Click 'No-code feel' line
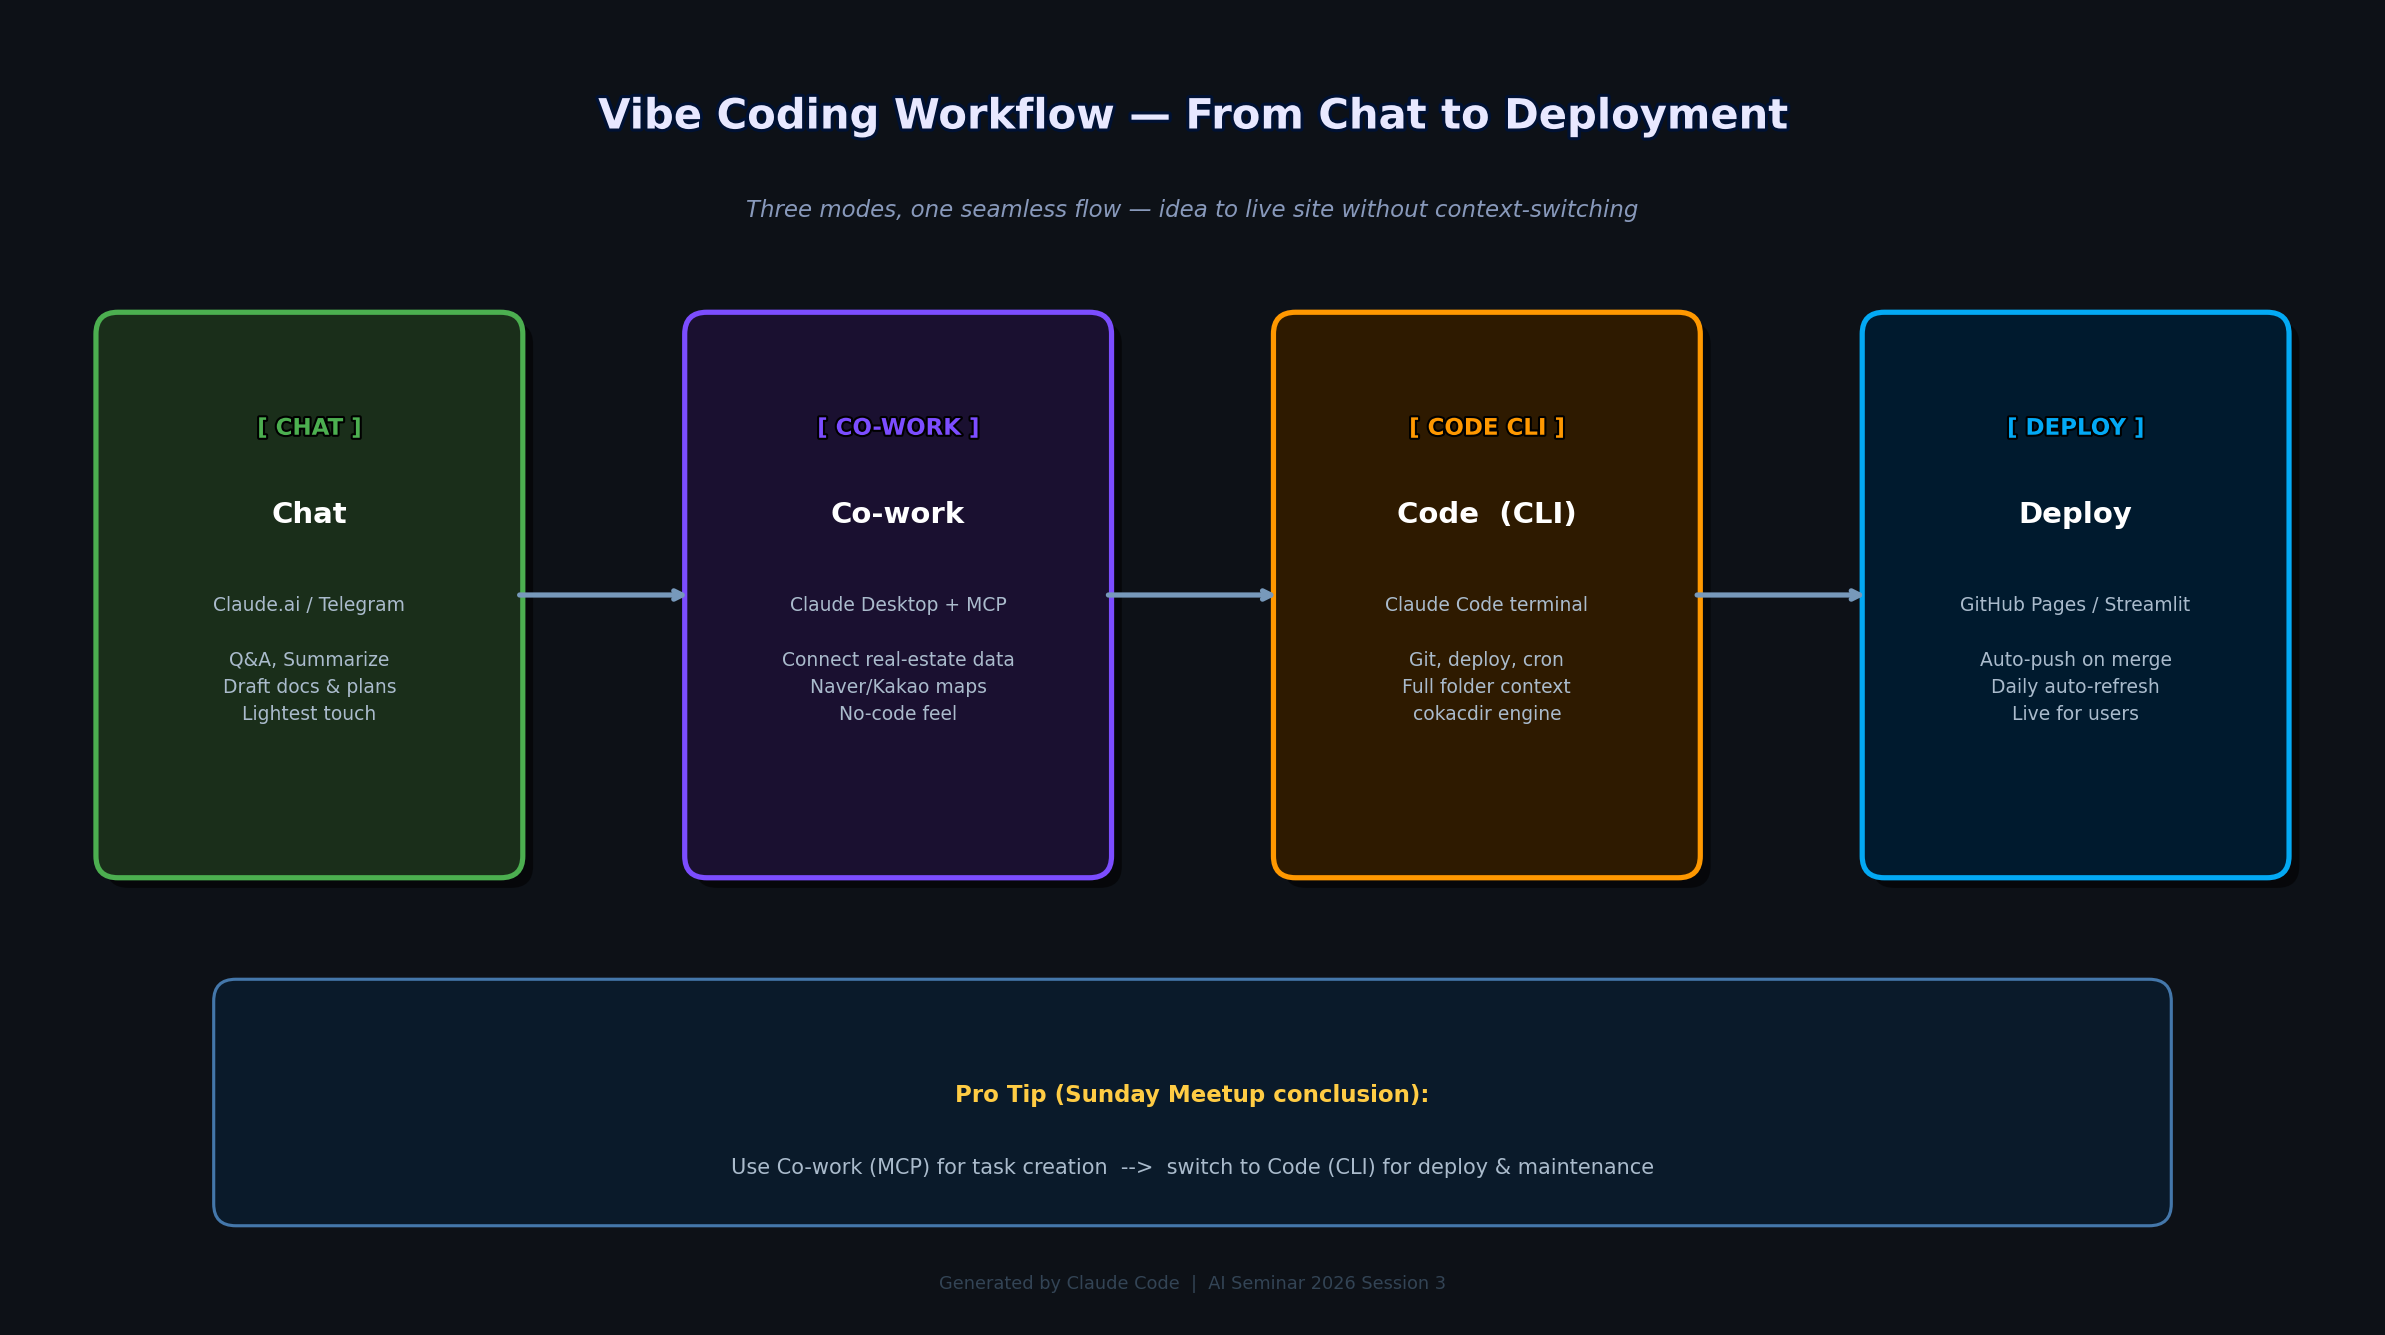Screen dimensions: 2385x1335 (x=898, y=713)
